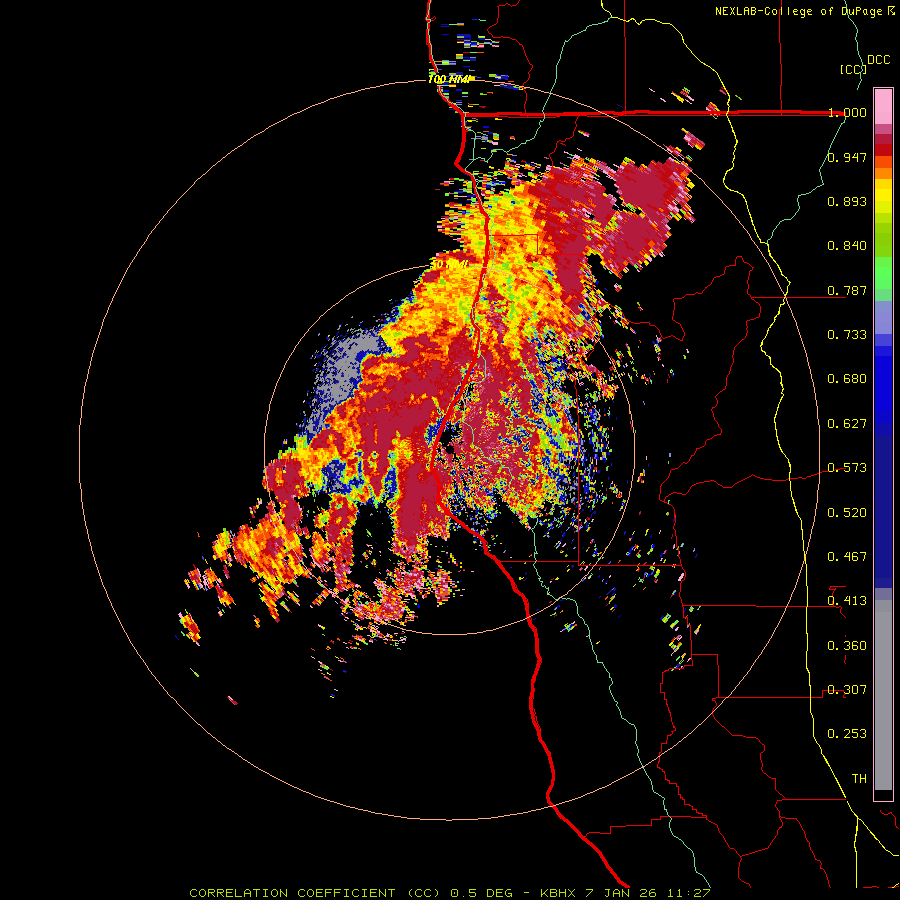
Task: Select the 0.893 scale value
Action: point(847,201)
